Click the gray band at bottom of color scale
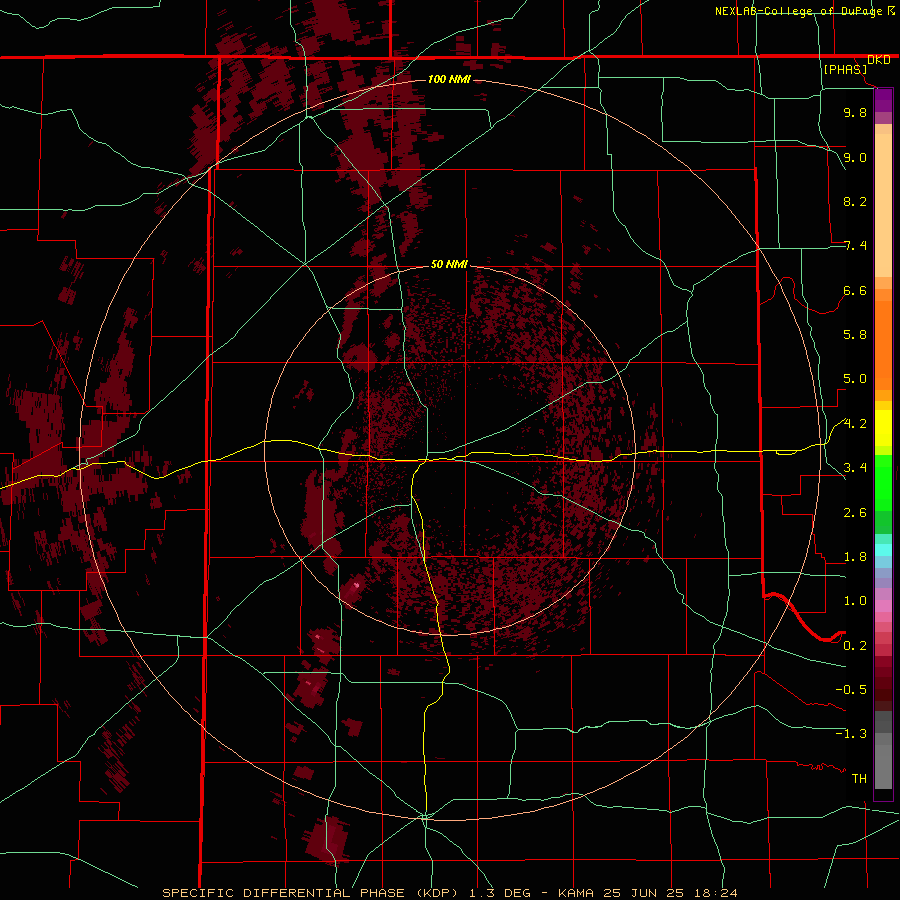 point(883,761)
